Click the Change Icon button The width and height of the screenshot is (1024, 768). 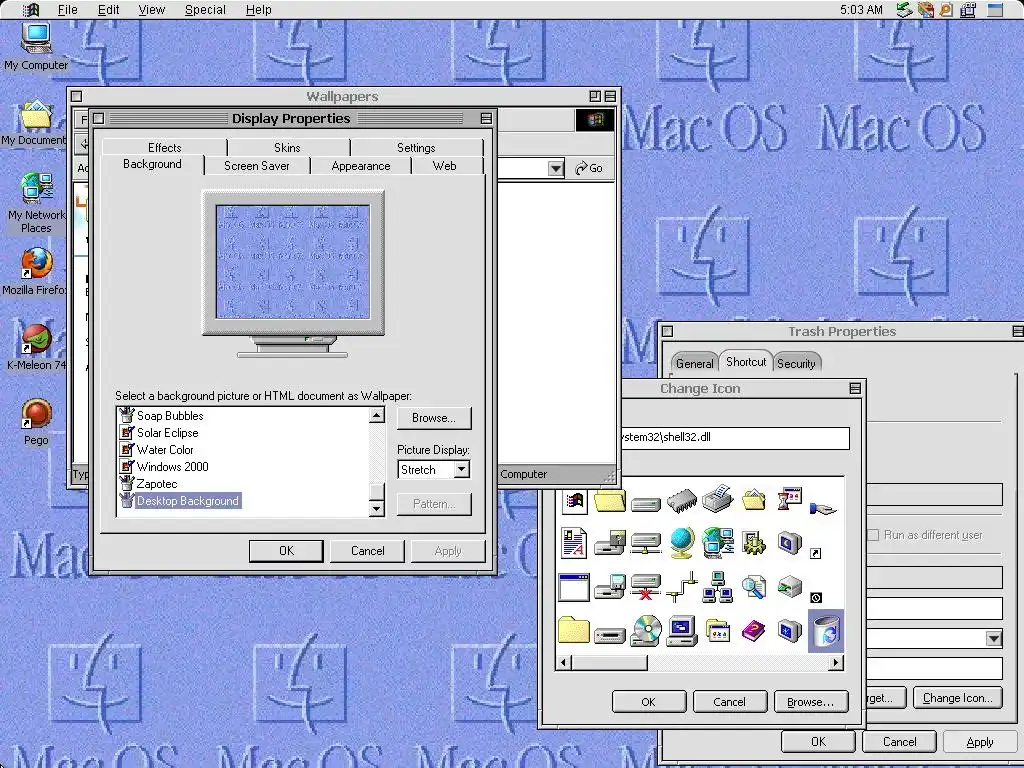[957, 697]
